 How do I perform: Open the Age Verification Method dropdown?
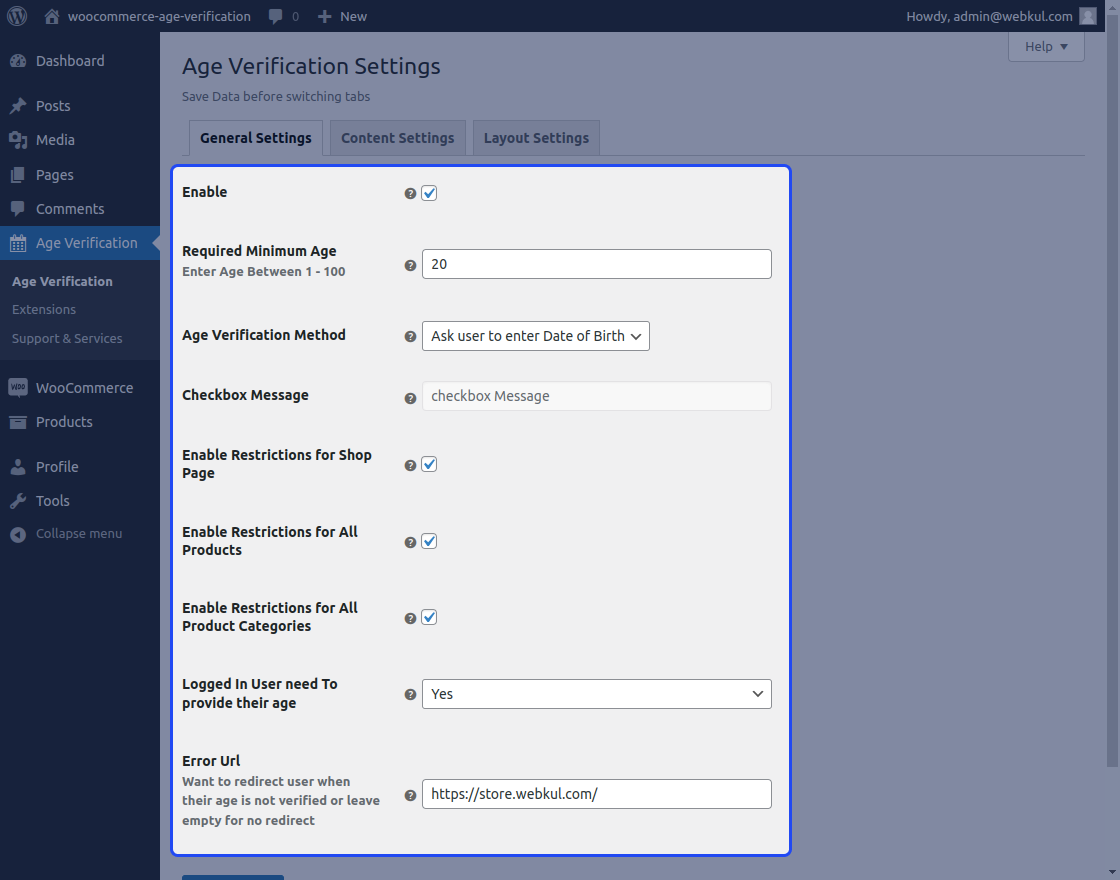pyautogui.click(x=536, y=336)
